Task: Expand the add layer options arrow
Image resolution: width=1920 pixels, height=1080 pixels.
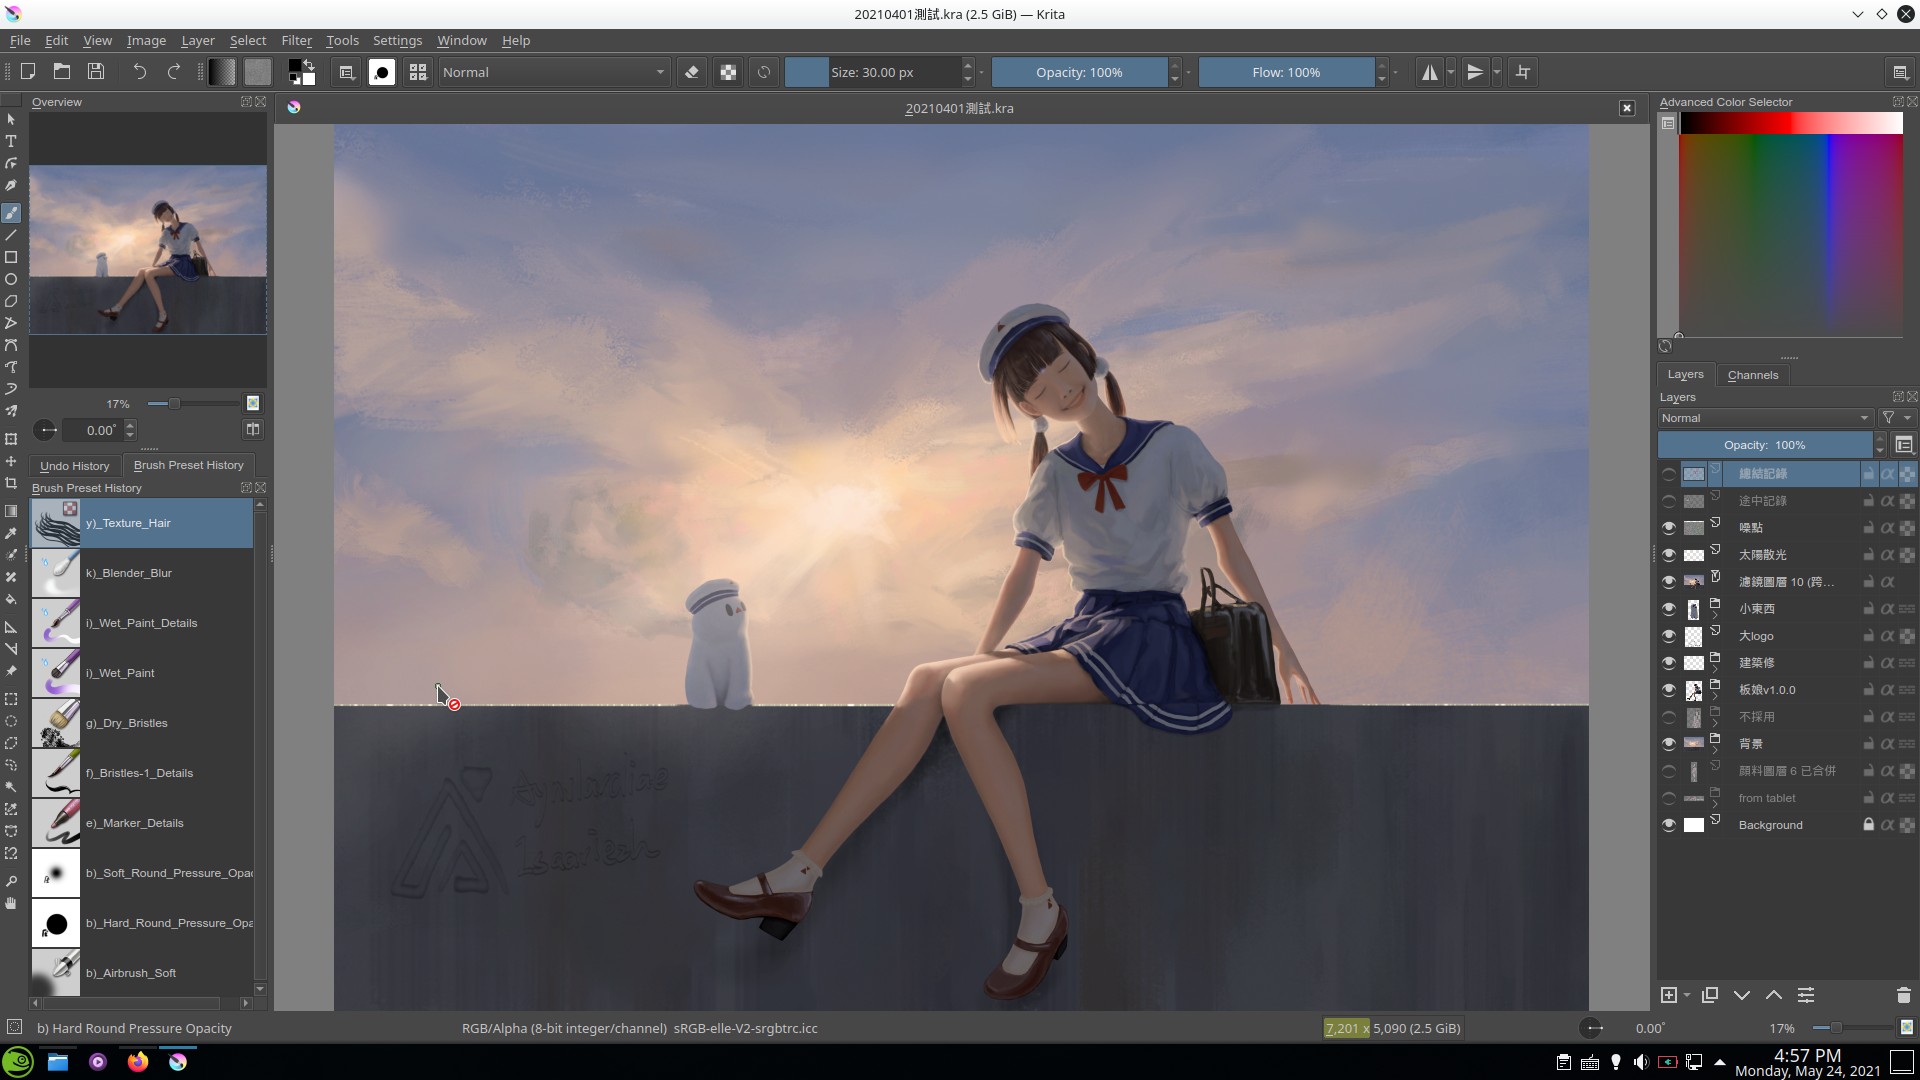Action: tap(1687, 995)
